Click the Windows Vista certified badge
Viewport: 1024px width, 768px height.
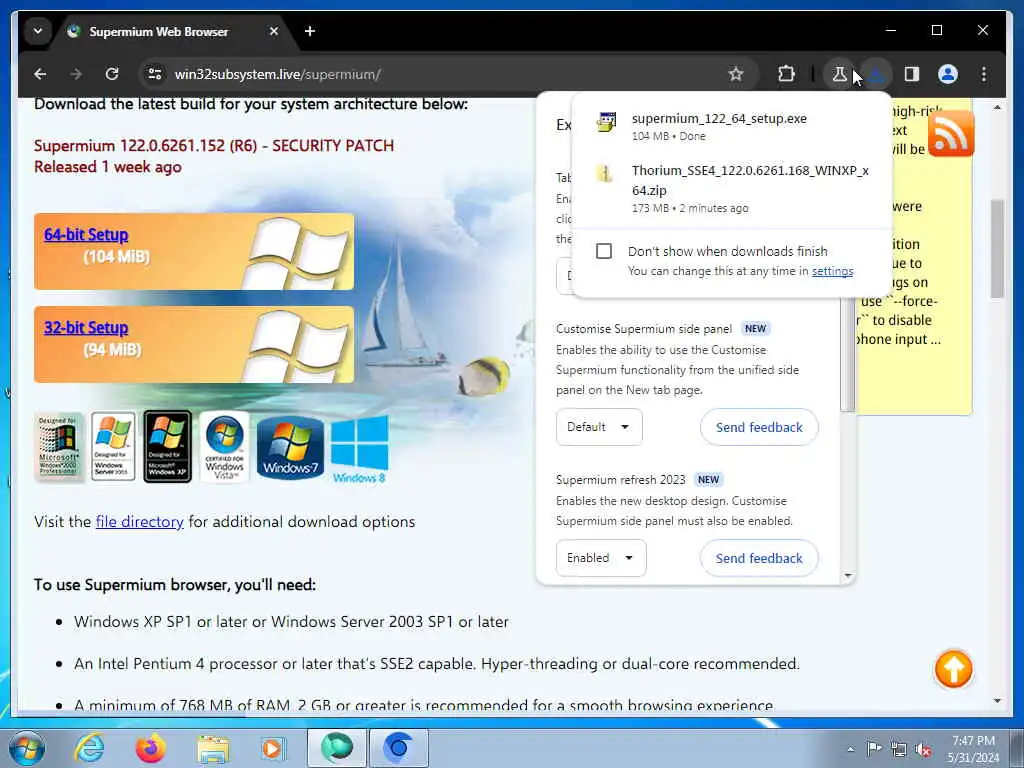coord(224,447)
